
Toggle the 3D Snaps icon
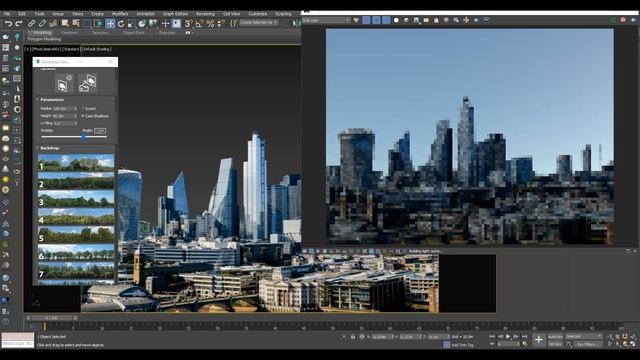click(188, 24)
